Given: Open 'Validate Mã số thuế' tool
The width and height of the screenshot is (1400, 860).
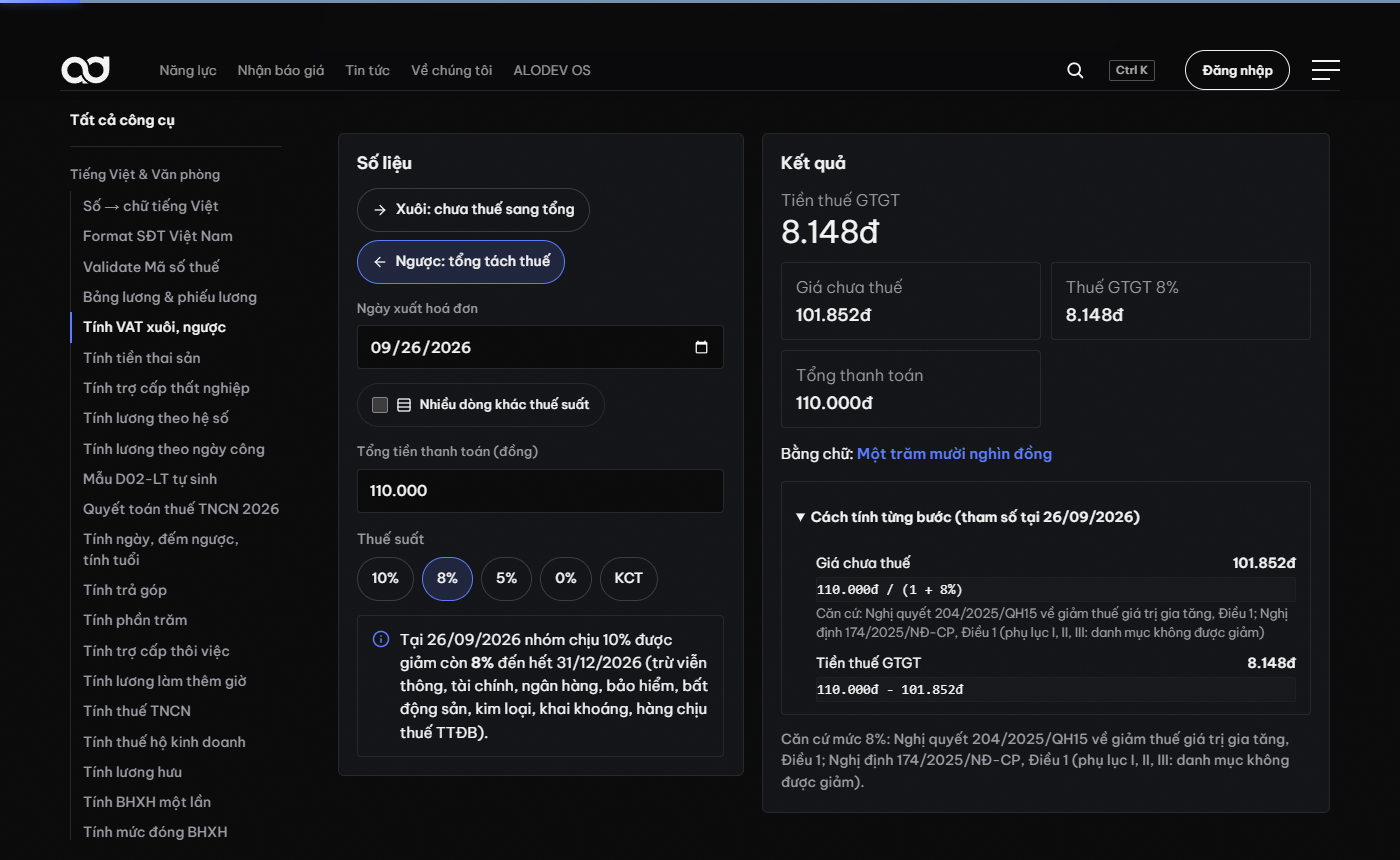Looking at the screenshot, I should (151, 267).
